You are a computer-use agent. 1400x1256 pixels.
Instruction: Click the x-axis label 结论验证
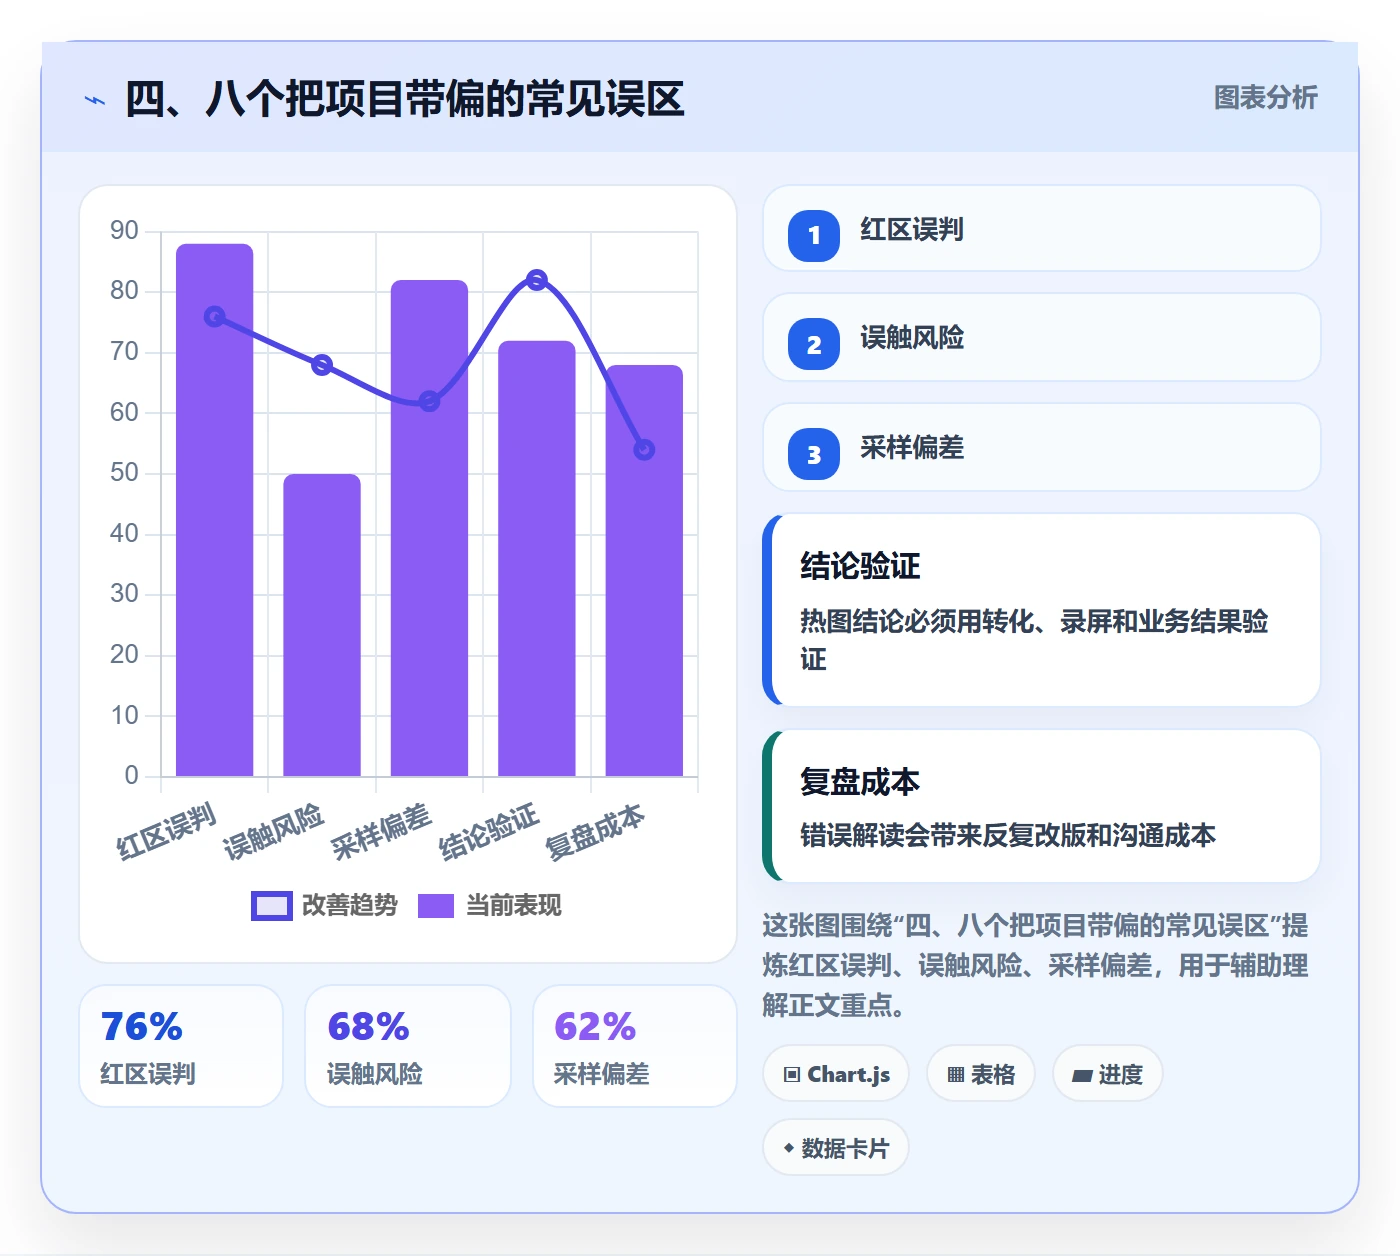coord(489,832)
